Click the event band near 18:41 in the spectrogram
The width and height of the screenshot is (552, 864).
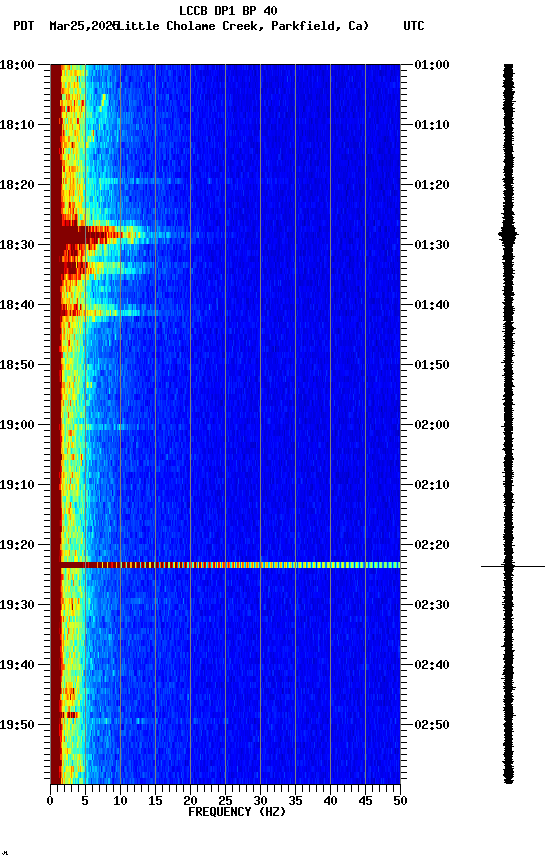(99, 312)
